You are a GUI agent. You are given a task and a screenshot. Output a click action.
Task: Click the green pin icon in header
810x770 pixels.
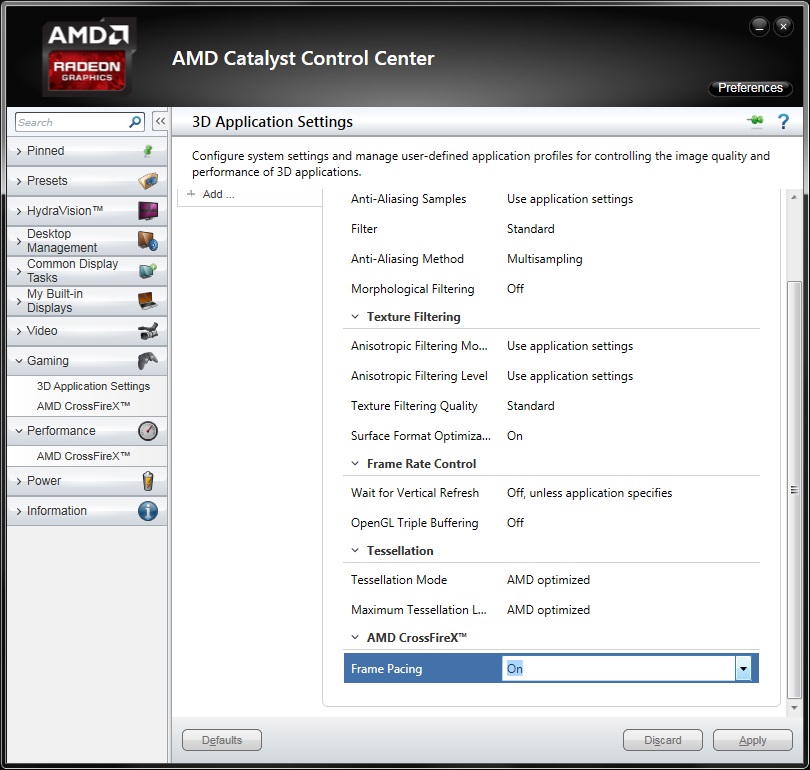pyautogui.click(x=755, y=121)
